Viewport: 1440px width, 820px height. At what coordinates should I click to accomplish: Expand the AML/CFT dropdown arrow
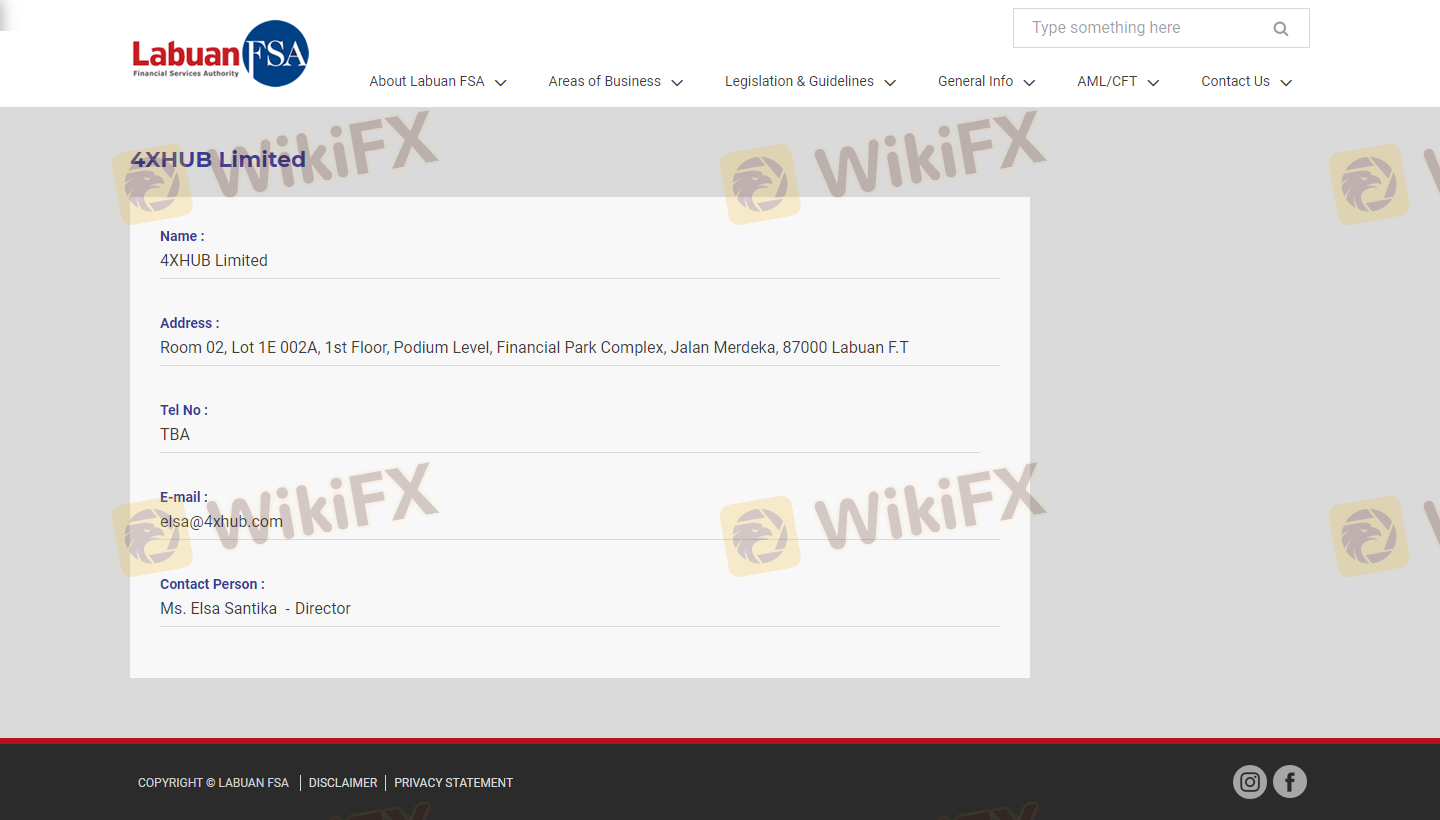(x=1153, y=83)
